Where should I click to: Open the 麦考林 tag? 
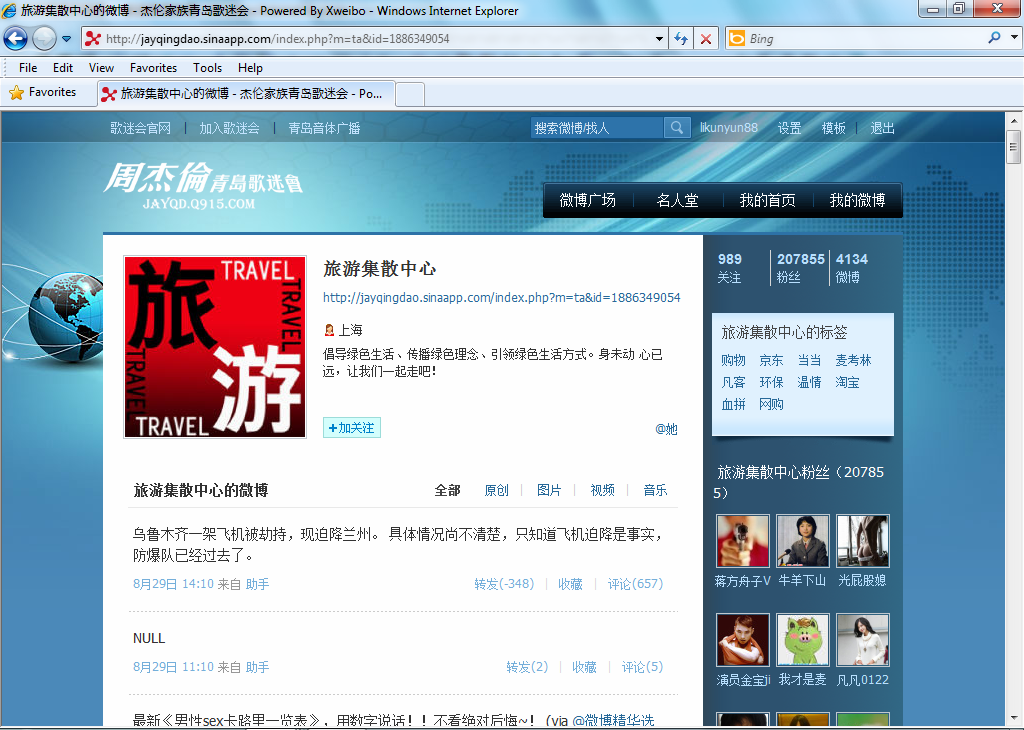[854, 360]
